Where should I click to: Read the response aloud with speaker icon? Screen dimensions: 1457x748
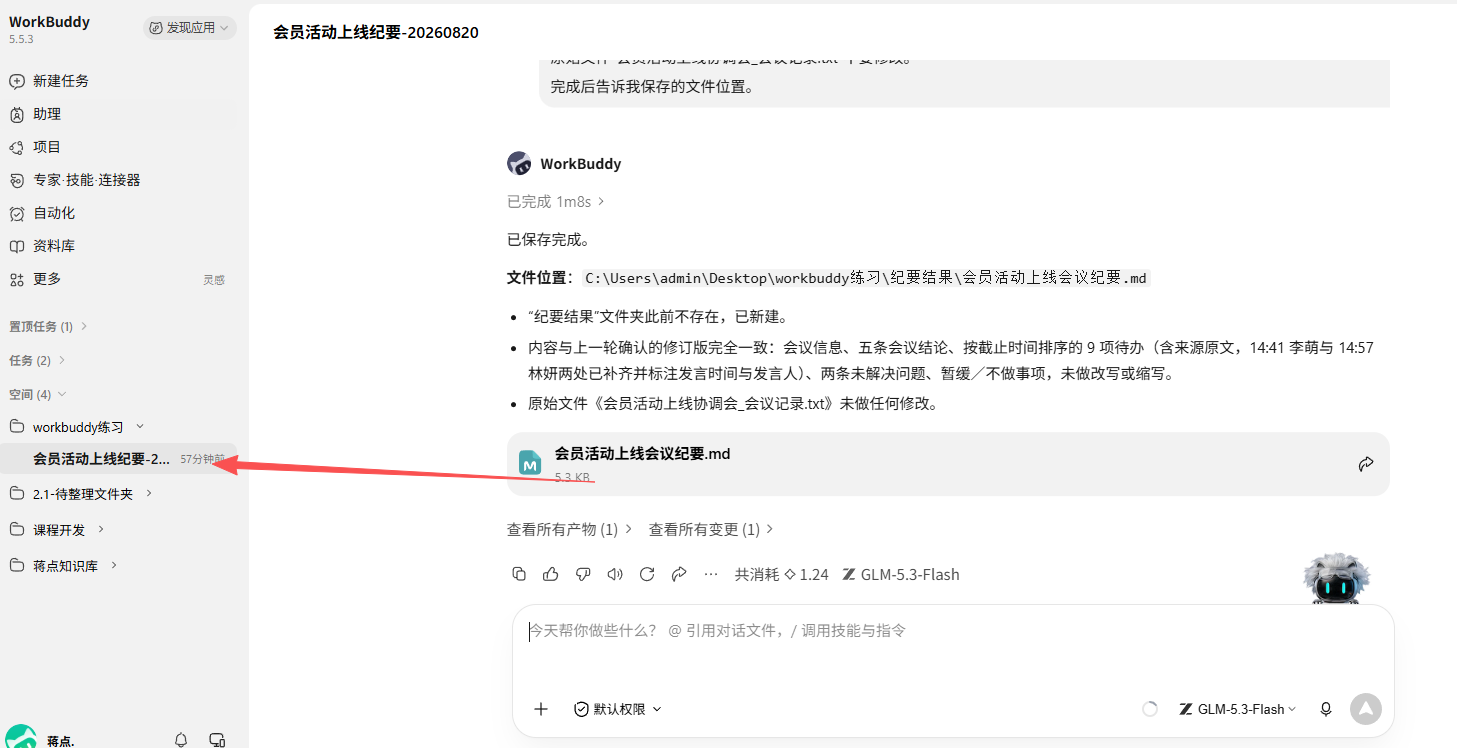coord(615,574)
